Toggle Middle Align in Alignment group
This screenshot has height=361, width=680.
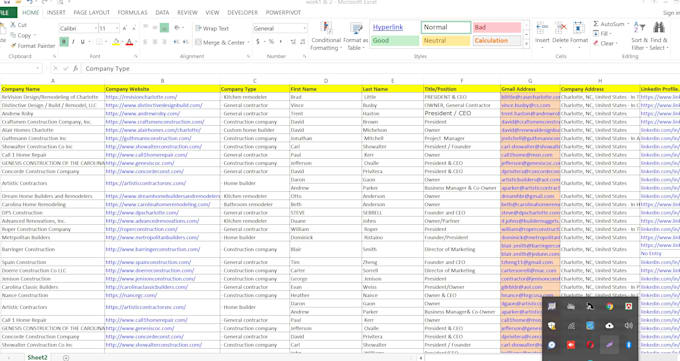(x=155, y=28)
